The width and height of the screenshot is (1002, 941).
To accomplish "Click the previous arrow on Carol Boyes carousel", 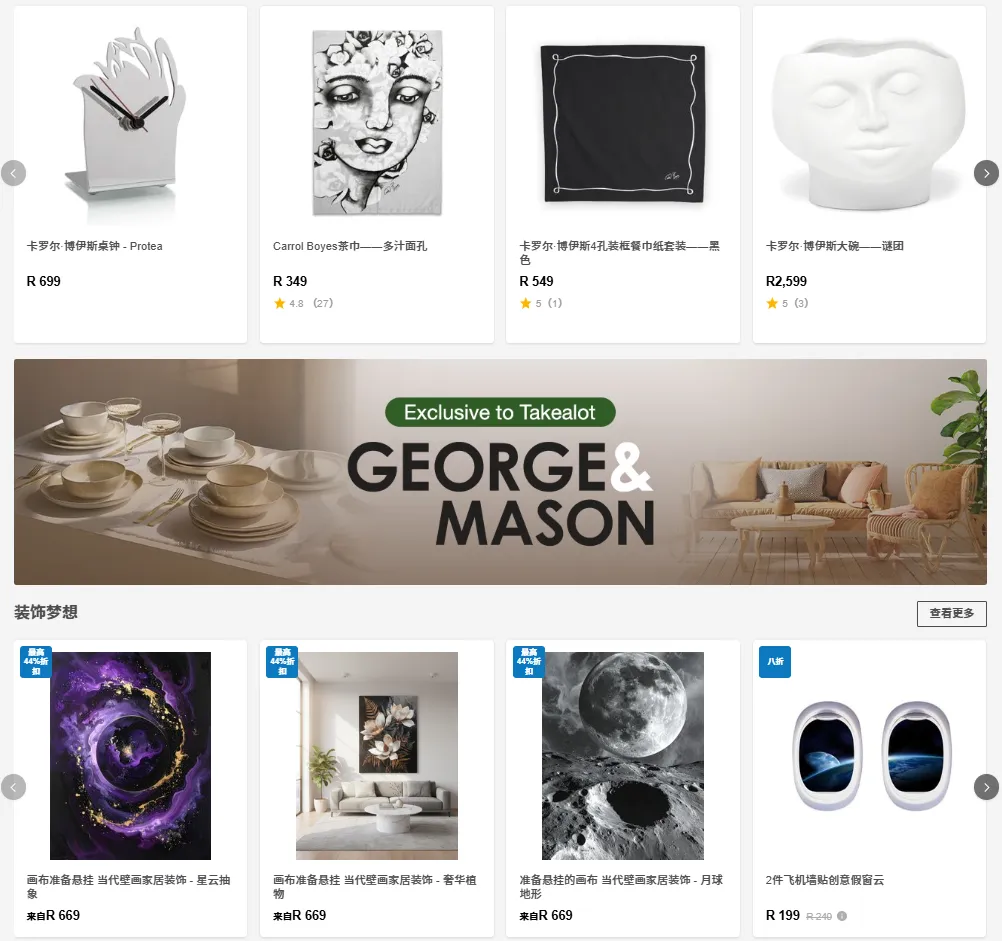I will (x=13, y=173).
